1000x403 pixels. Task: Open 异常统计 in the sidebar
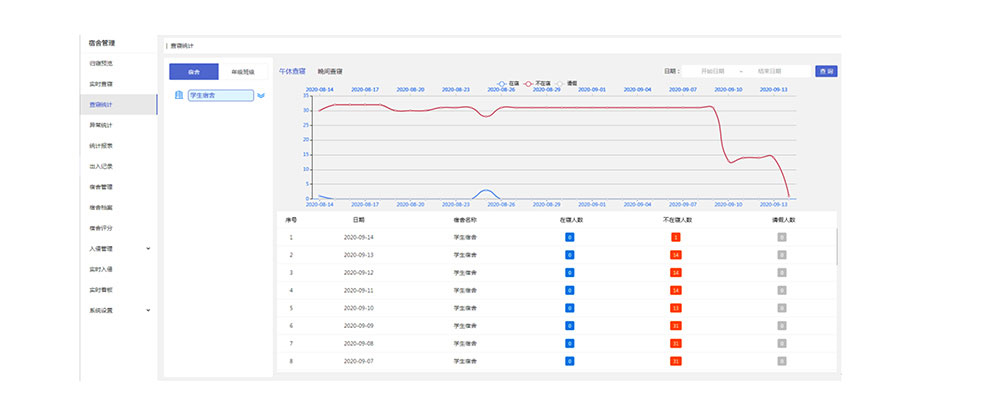pyautogui.click(x=101, y=125)
